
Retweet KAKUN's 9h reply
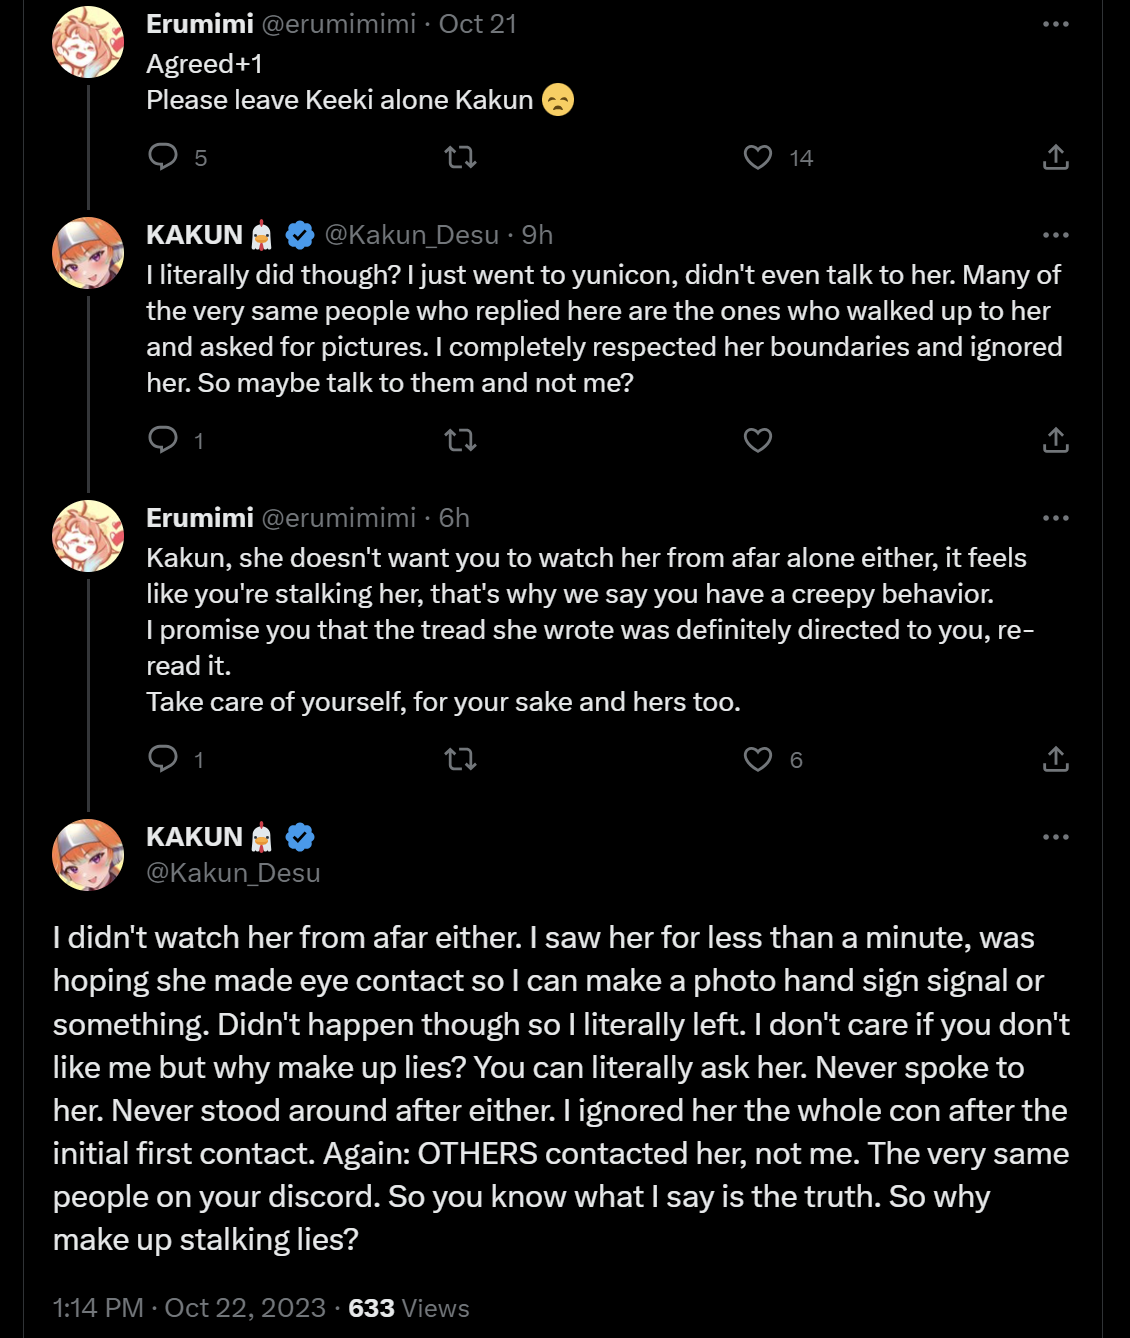tap(460, 440)
